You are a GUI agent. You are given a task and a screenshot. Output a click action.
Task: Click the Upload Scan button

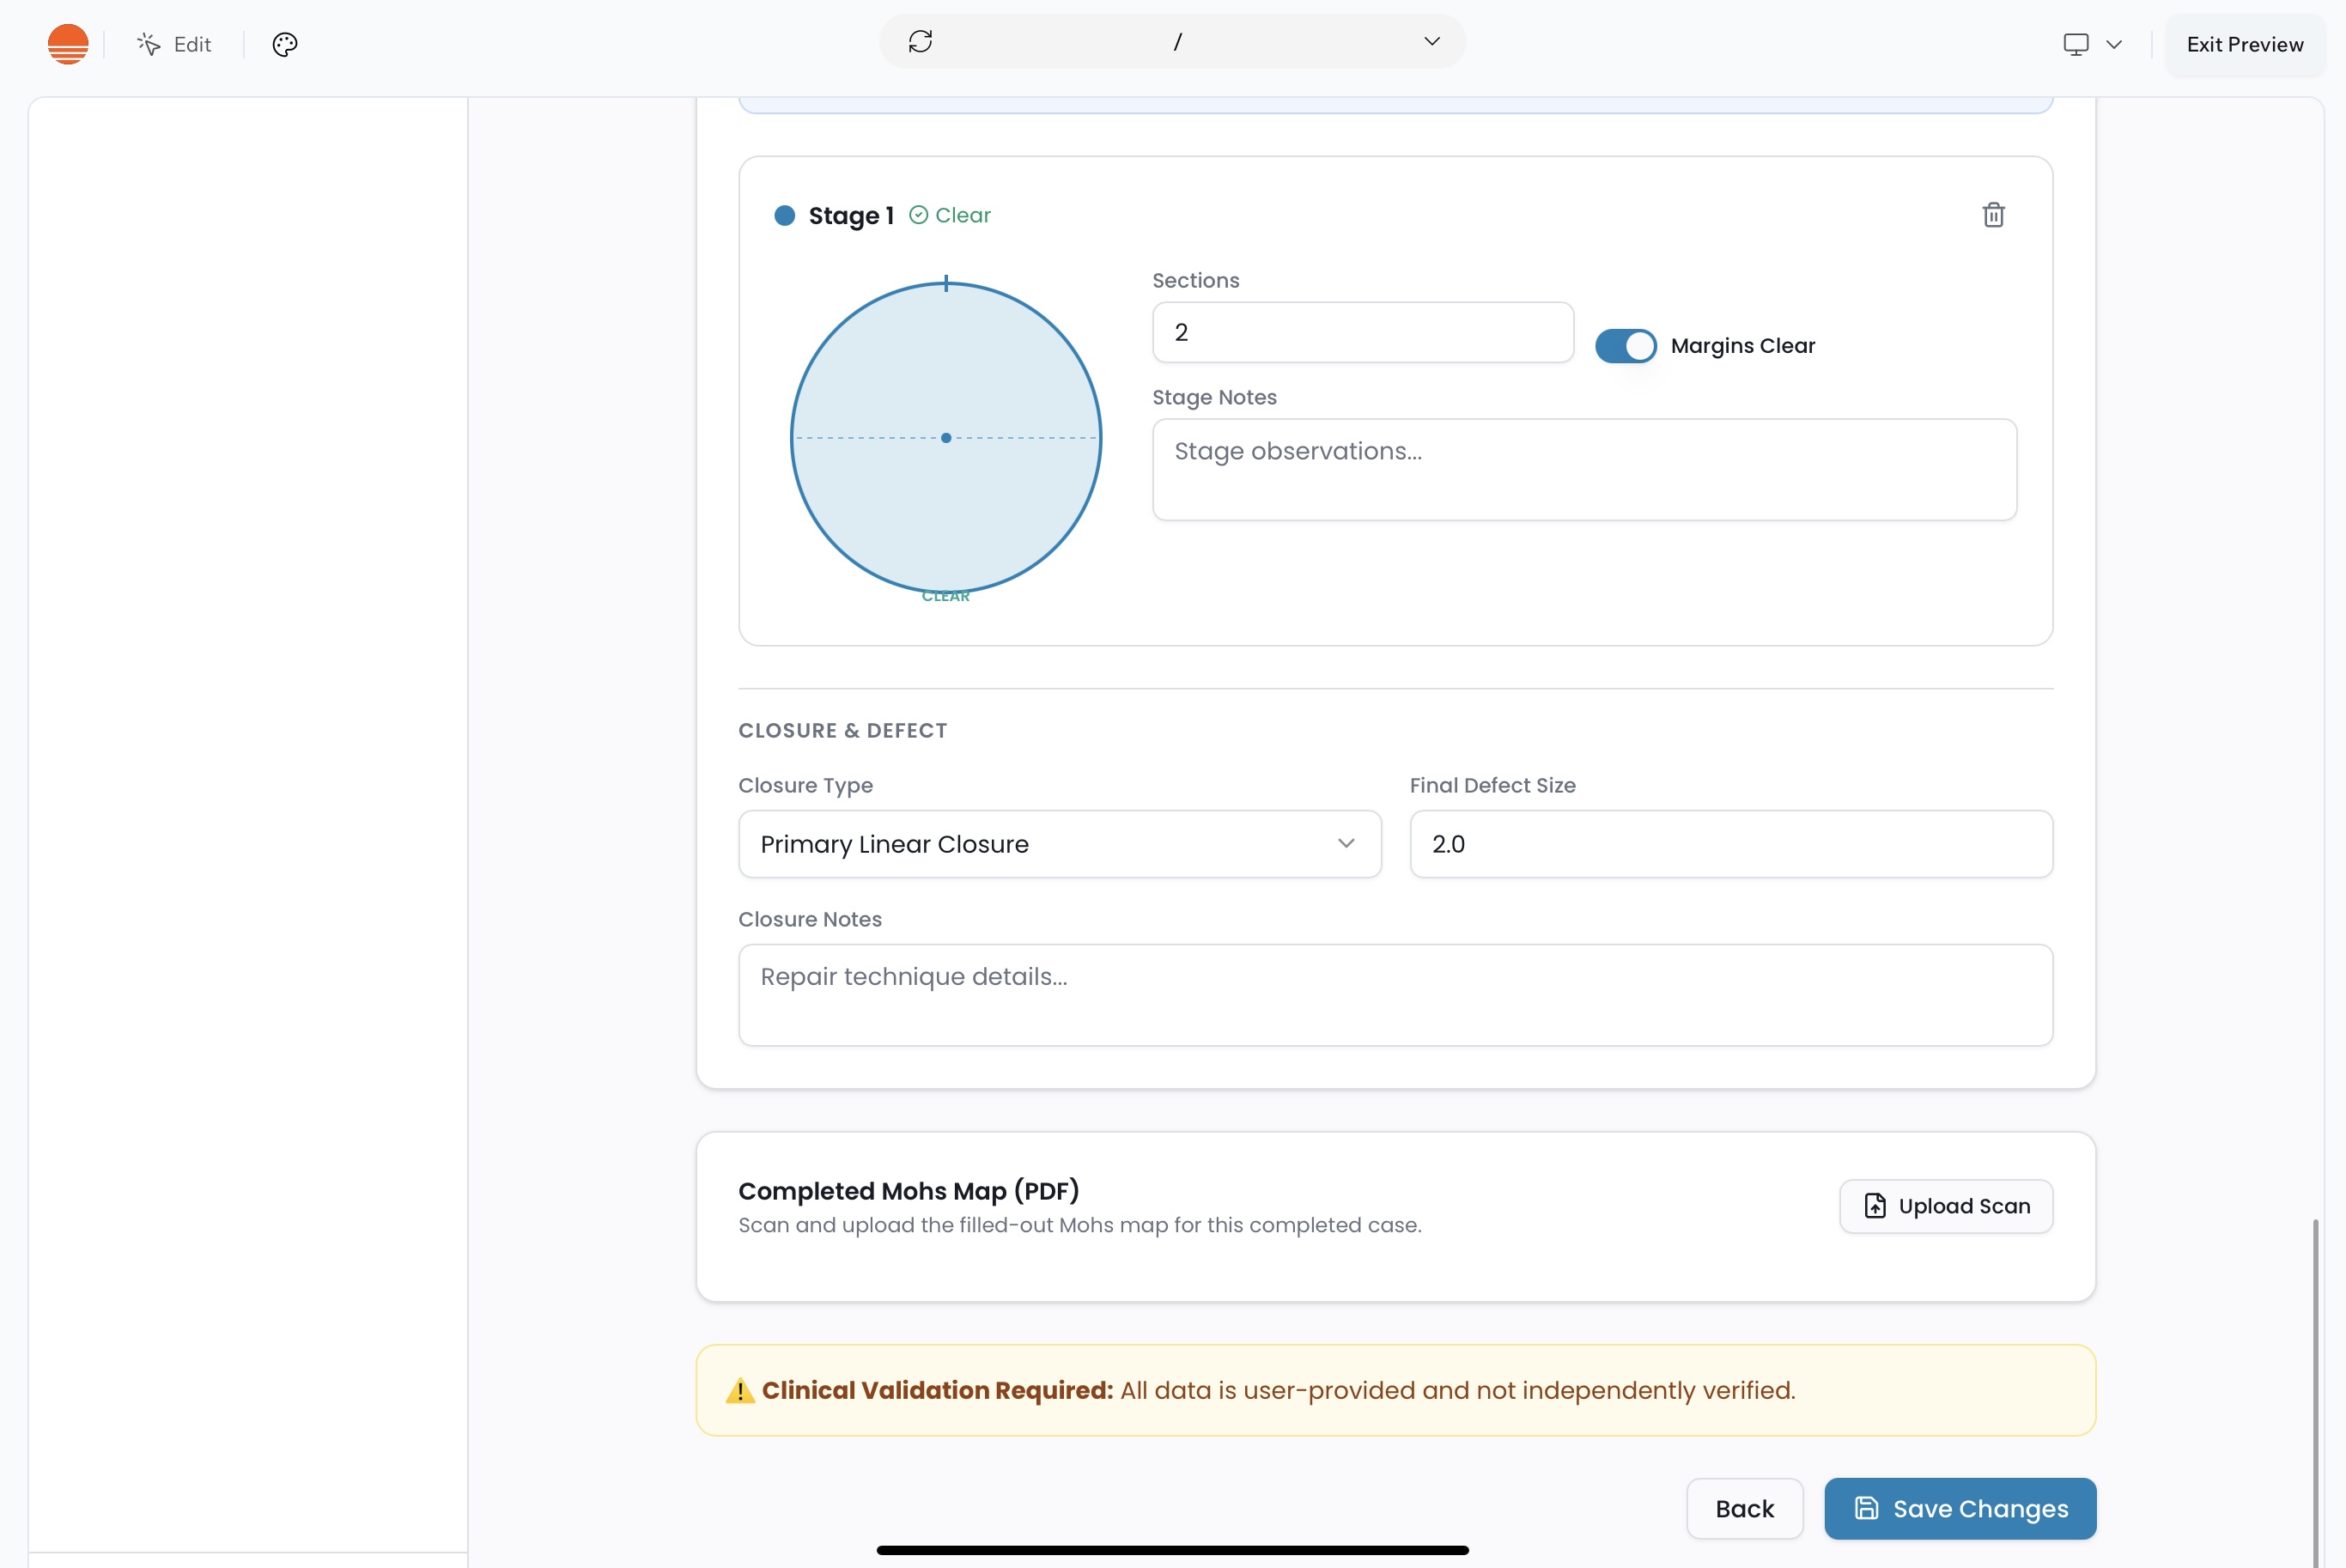pos(1946,1206)
